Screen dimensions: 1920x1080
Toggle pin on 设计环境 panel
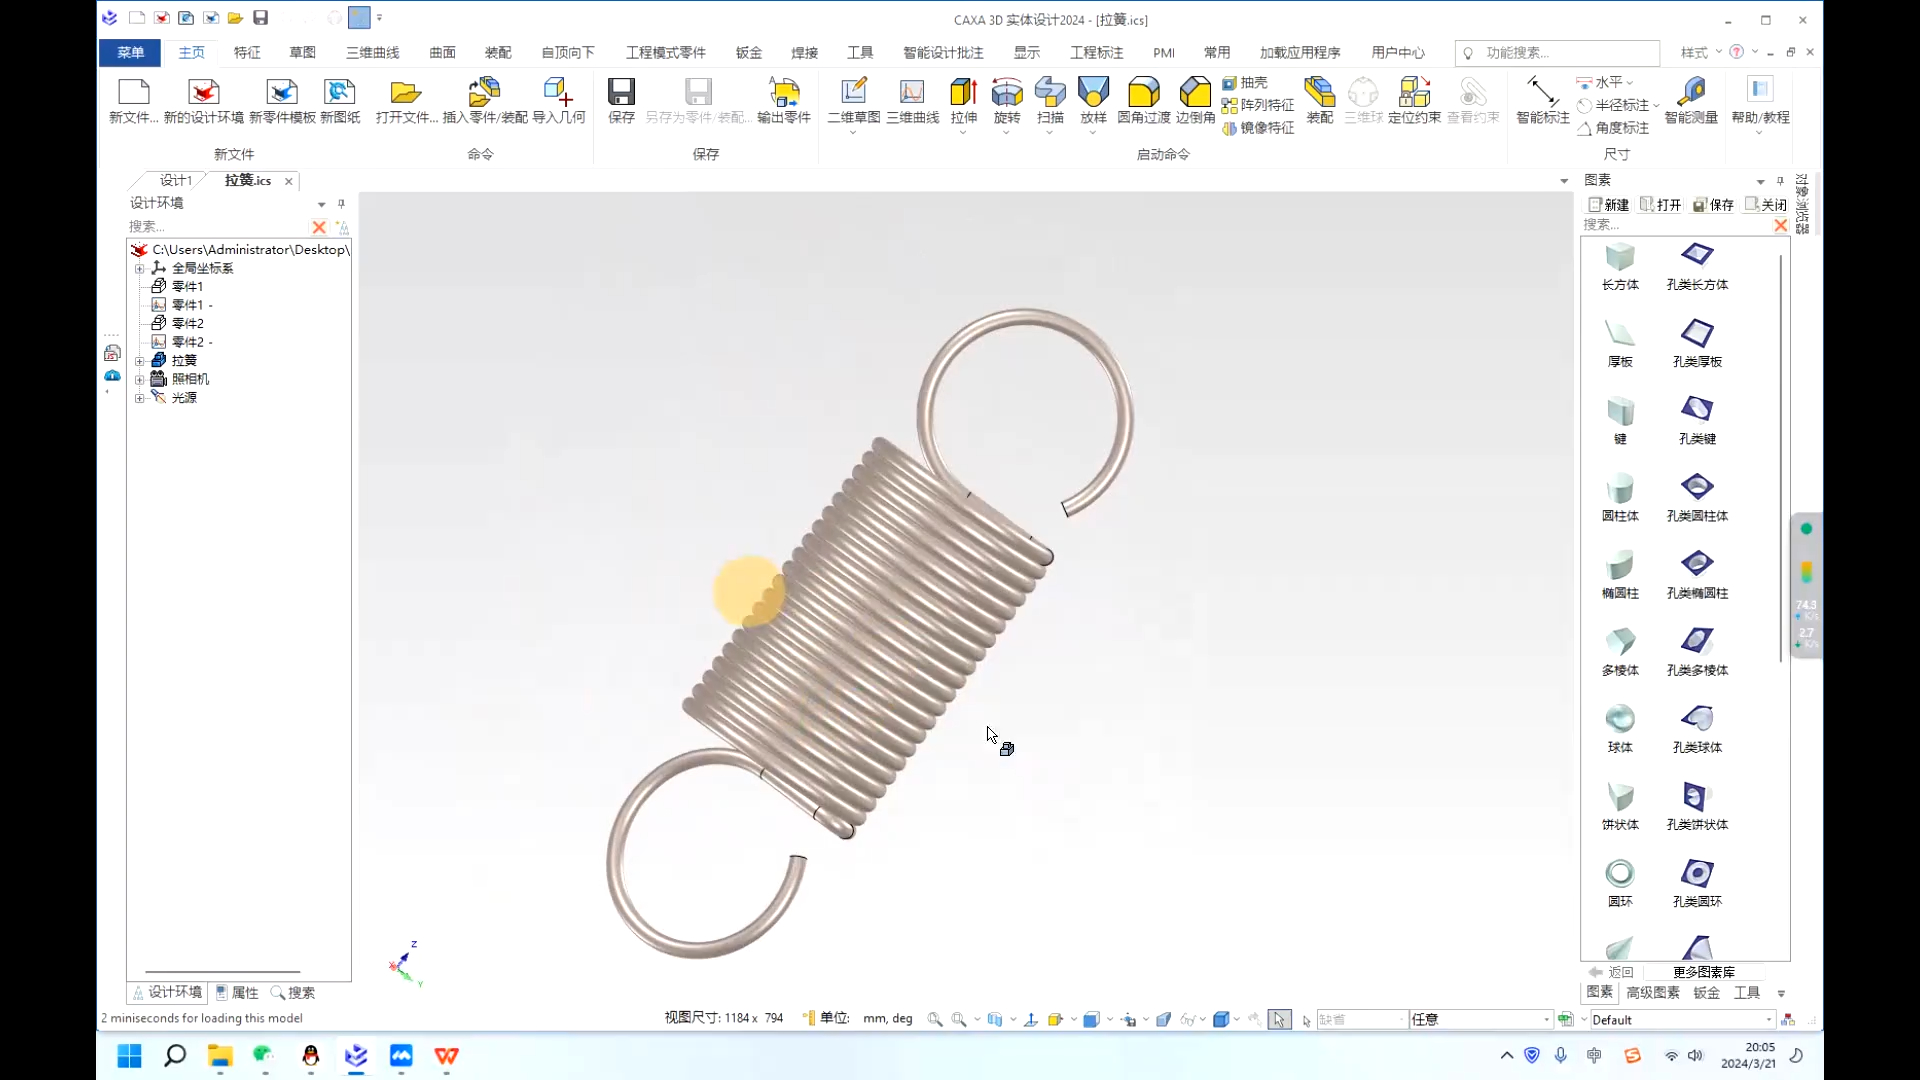click(x=341, y=203)
